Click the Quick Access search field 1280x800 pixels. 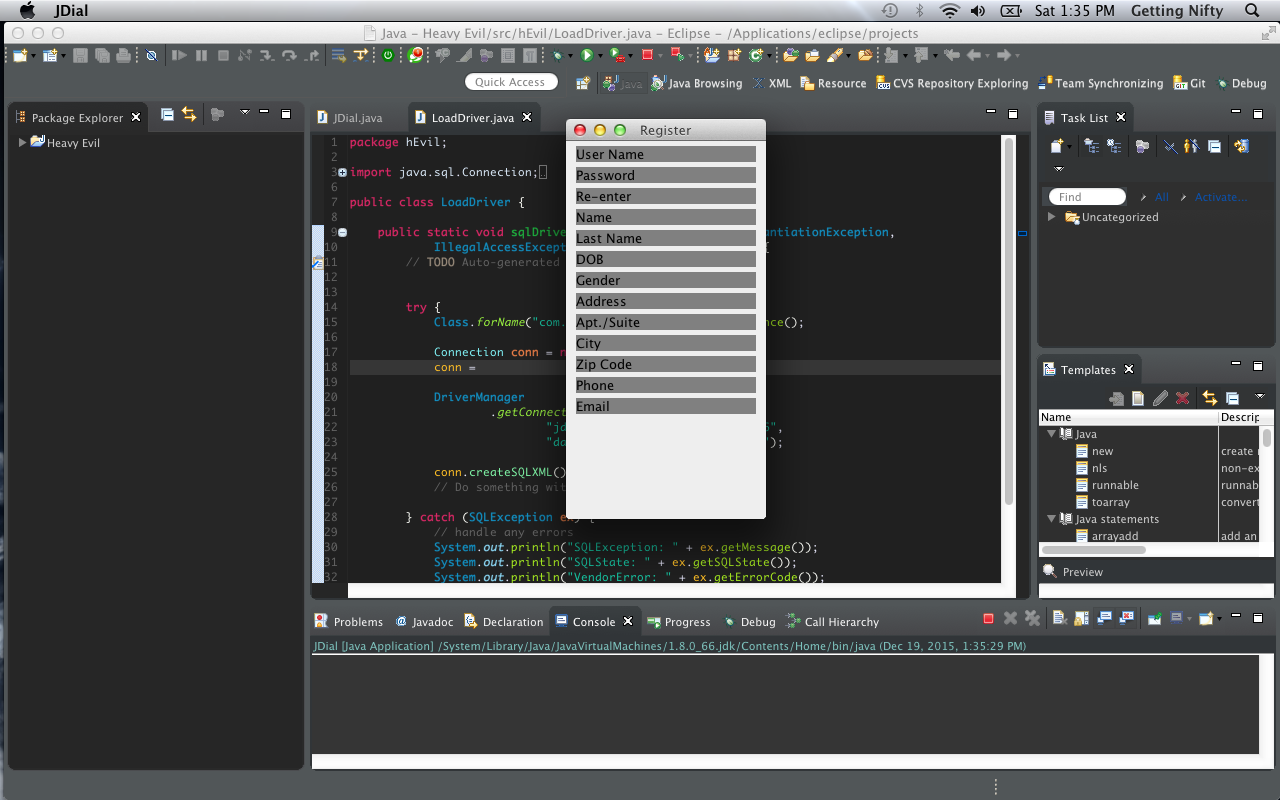pyautogui.click(x=511, y=82)
